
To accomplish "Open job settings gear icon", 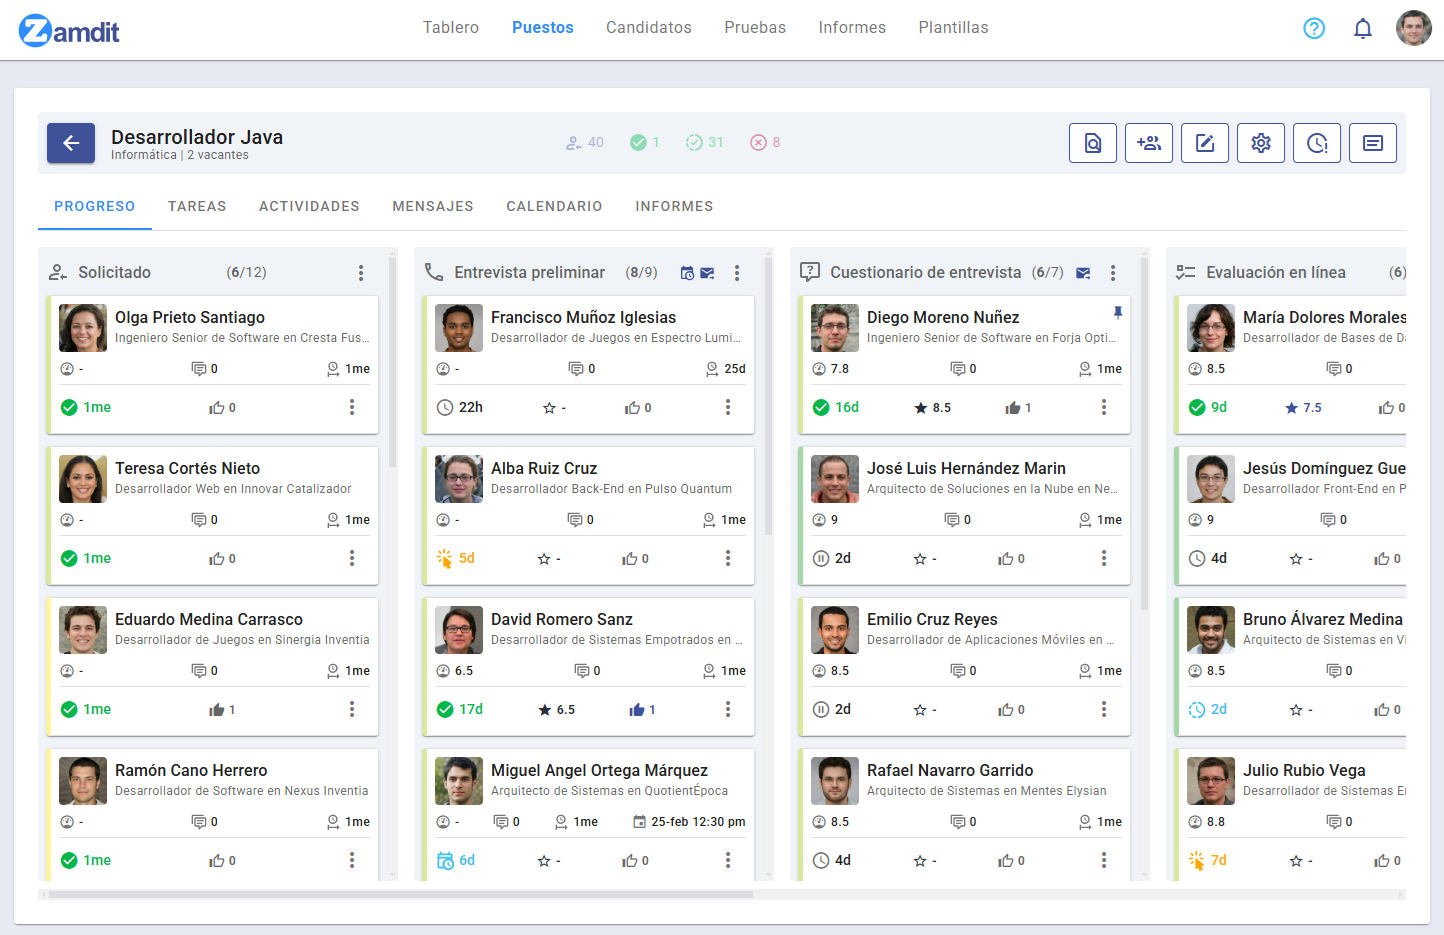I will coord(1261,143).
